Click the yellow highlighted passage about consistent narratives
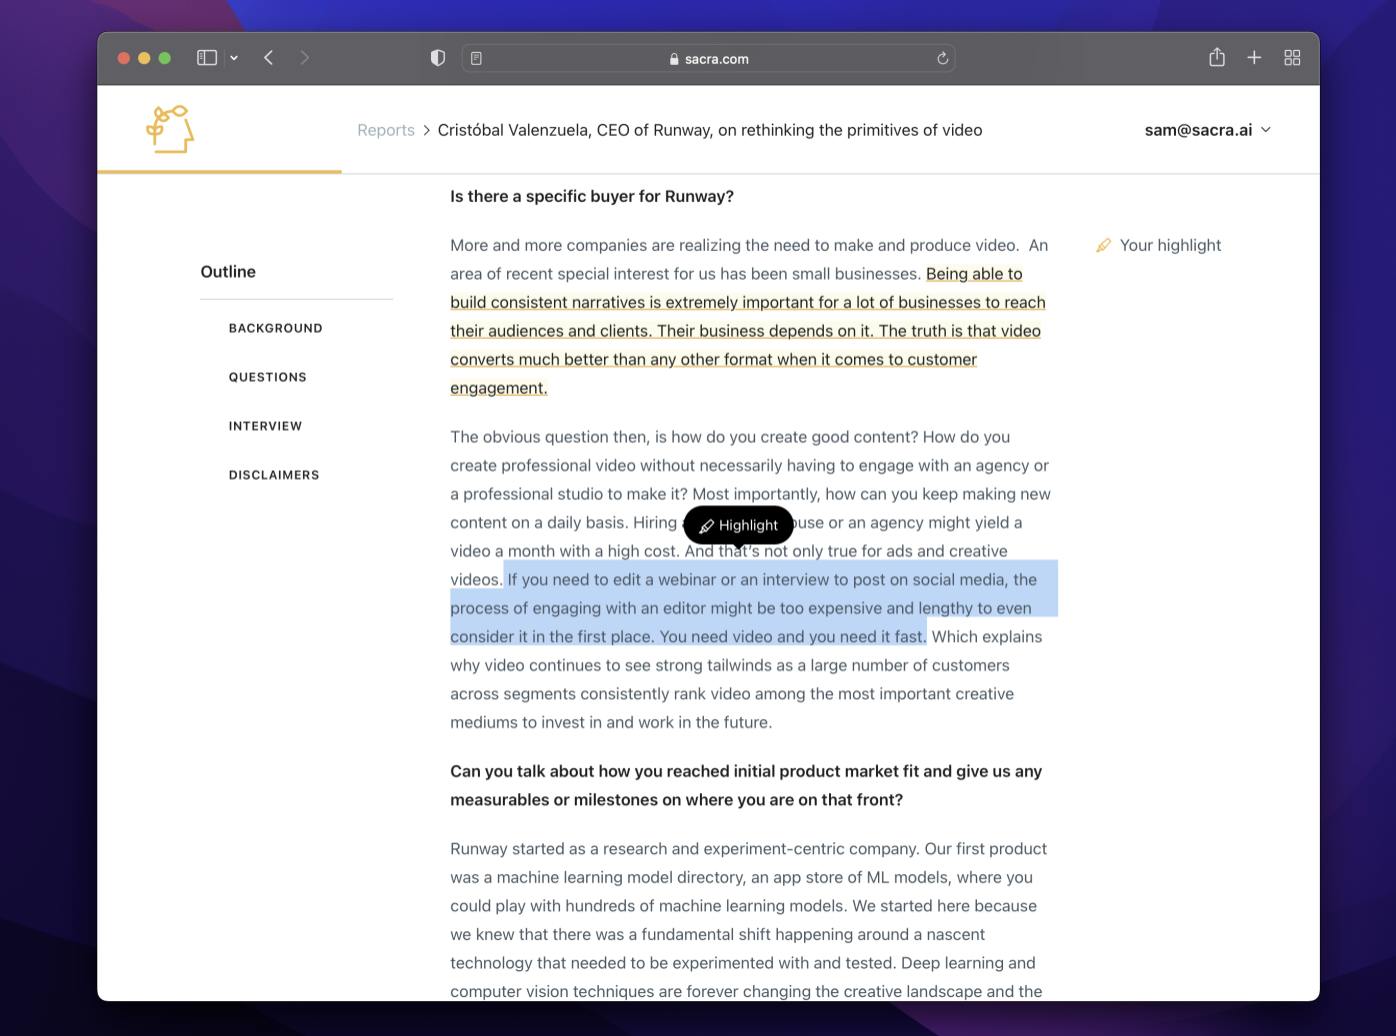This screenshot has height=1036, width=1396. click(747, 331)
